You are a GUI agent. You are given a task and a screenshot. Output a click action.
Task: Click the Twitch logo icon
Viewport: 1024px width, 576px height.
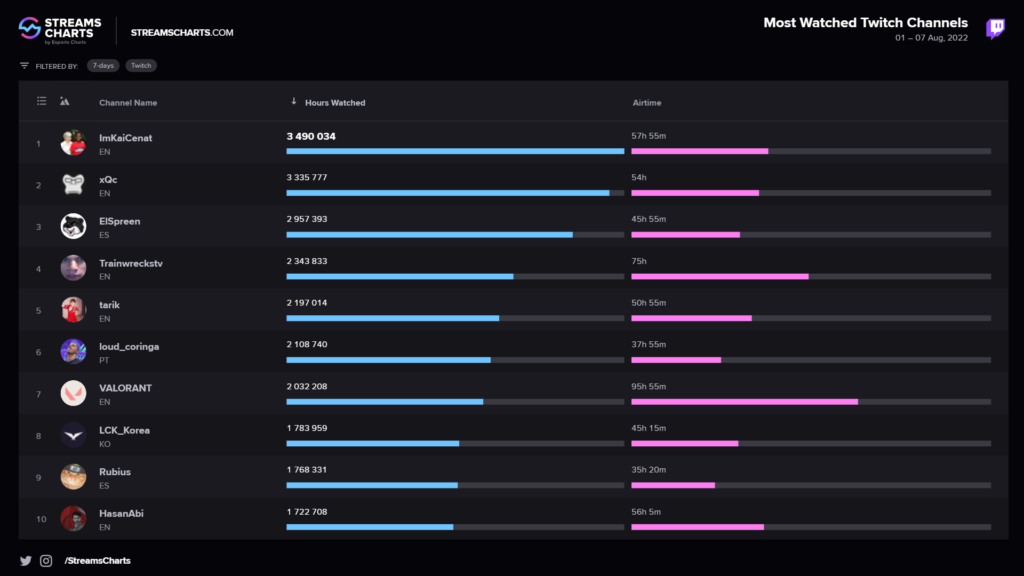(x=995, y=28)
